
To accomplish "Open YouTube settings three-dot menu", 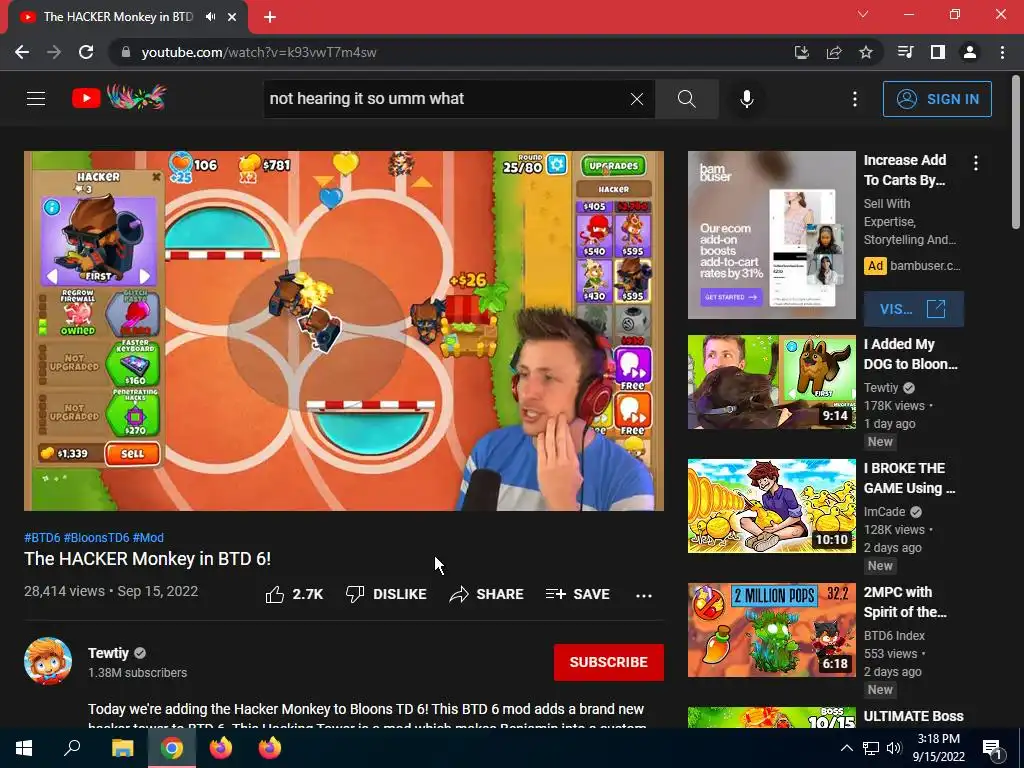I will click(855, 99).
